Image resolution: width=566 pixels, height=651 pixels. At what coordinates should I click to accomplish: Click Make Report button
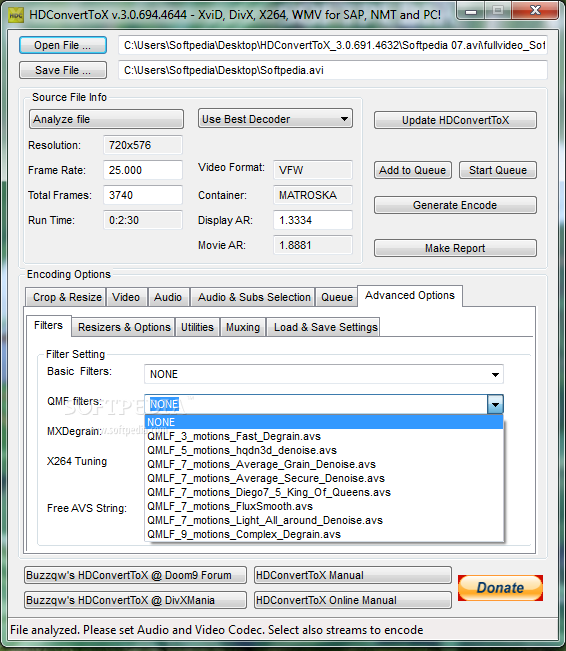click(x=455, y=248)
